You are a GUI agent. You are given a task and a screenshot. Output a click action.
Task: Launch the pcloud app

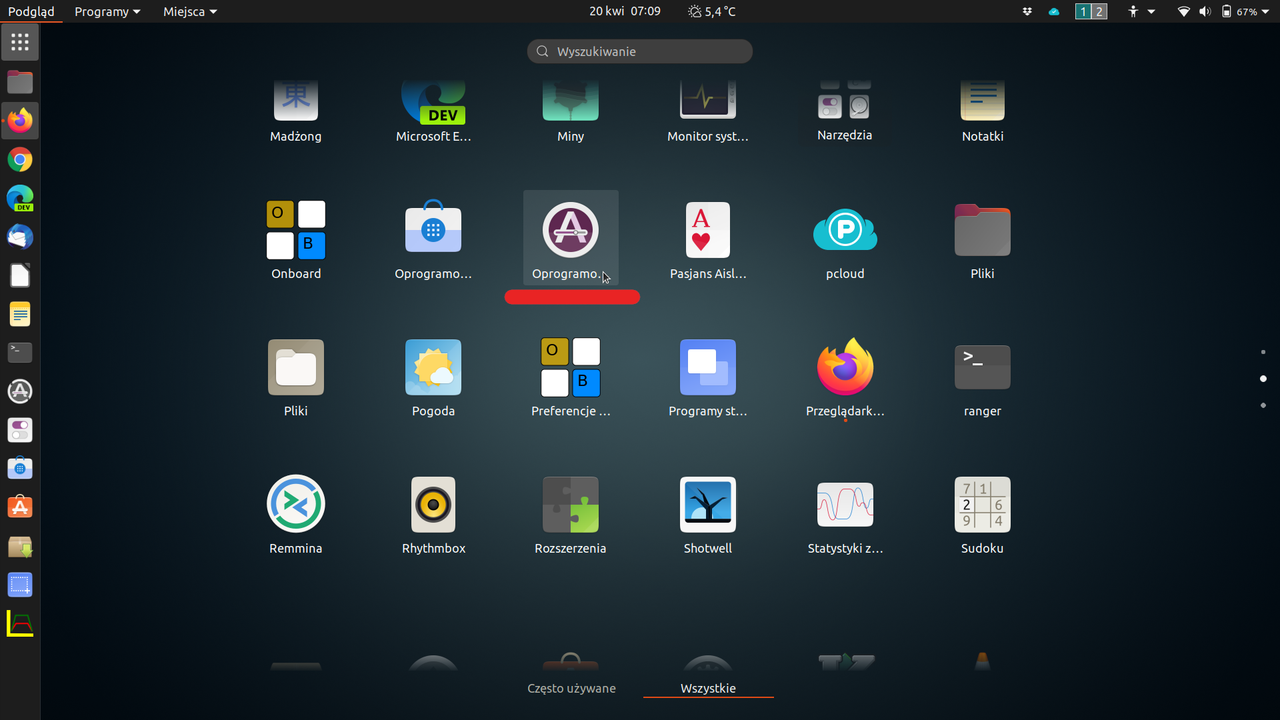[845, 240]
